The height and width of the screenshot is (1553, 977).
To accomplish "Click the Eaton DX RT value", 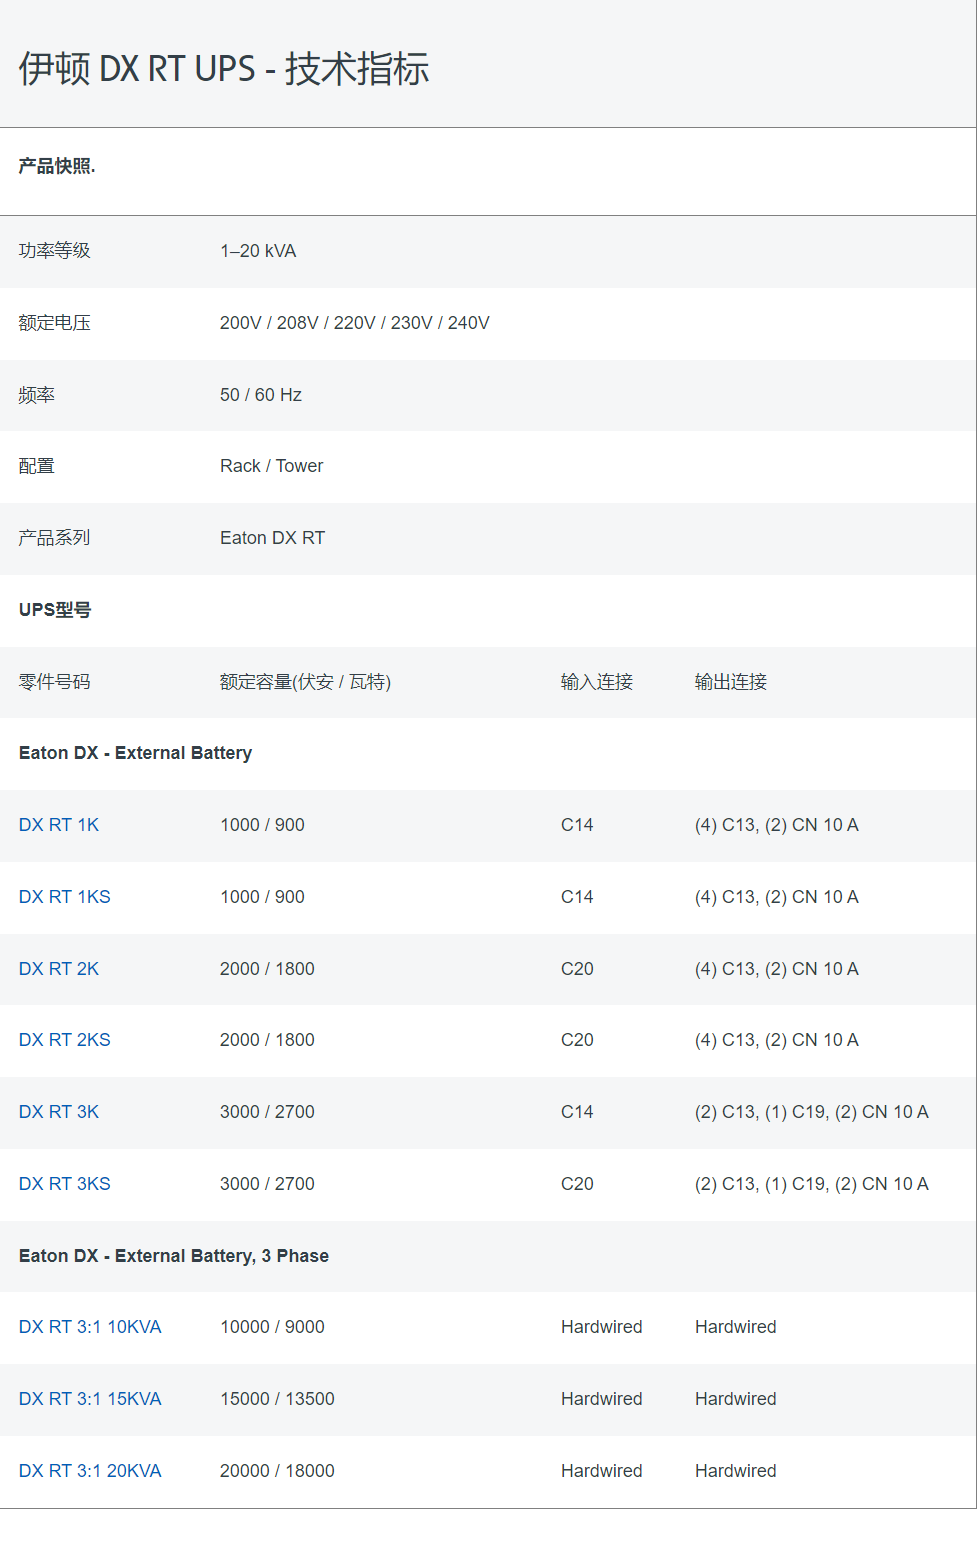I will point(273,538).
